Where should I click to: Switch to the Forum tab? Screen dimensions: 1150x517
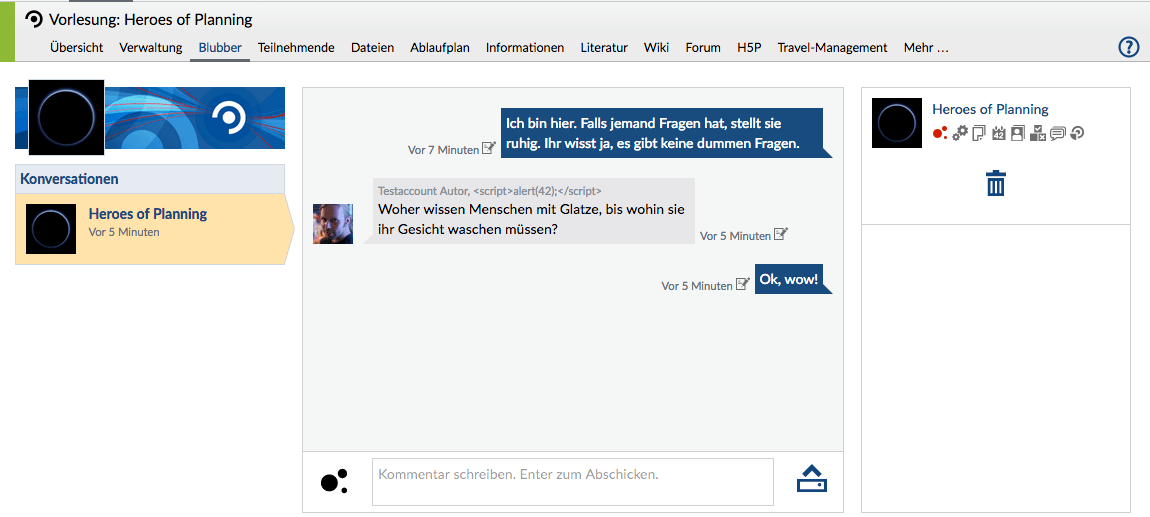click(x=703, y=48)
